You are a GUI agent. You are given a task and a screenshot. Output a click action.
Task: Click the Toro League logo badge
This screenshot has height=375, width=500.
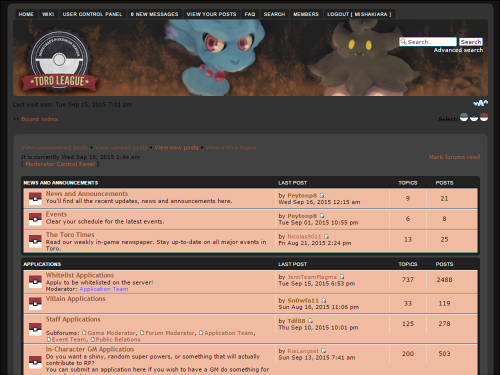click(x=59, y=61)
